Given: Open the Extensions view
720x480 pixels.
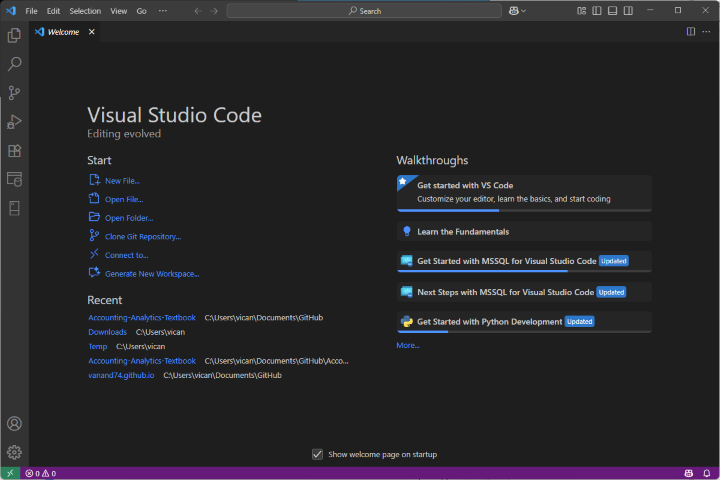Looking at the screenshot, I should tap(14, 151).
